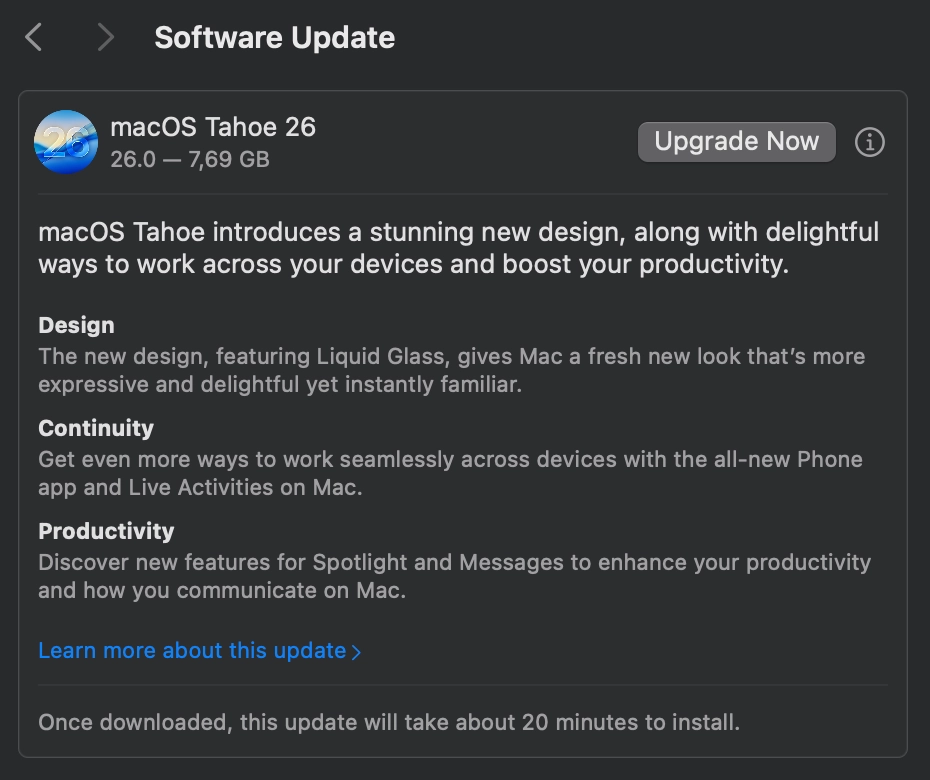Click the 26.0 version number
This screenshot has height=780, width=930.
click(x=133, y=159)
